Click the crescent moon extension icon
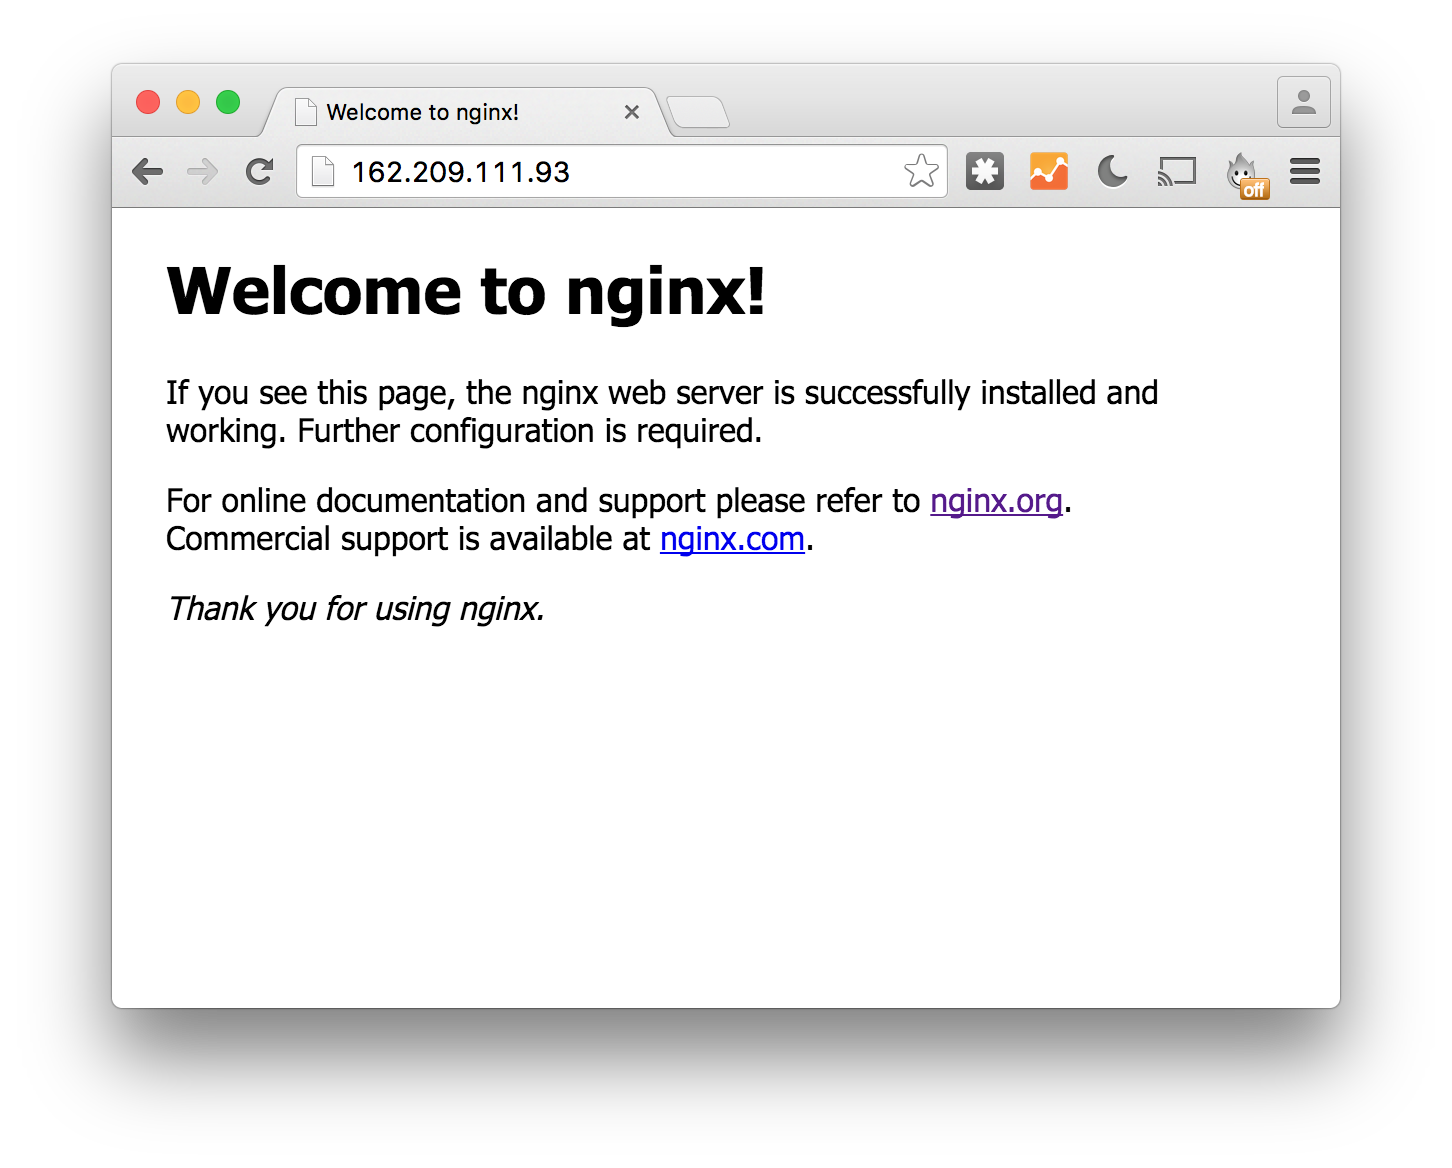The image size is (1452, 1168). 1112,171
